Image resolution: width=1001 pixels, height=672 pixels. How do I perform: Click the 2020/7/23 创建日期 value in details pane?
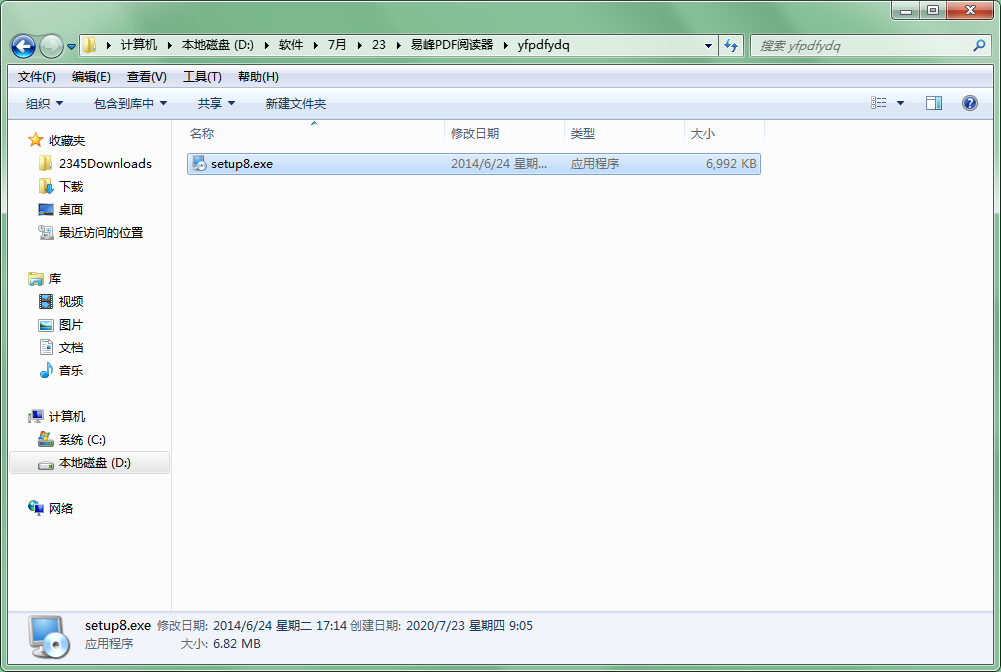click(x=469, y=625)
